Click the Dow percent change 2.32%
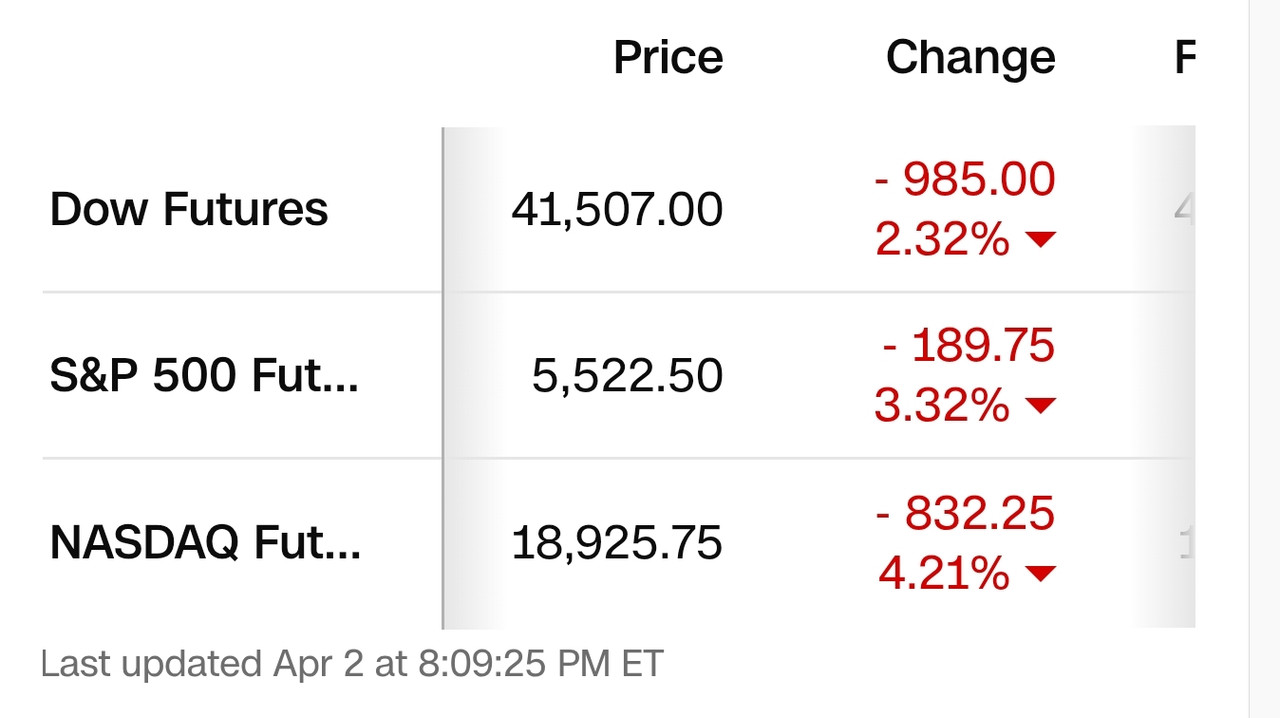Image resolution: width=1280 pixels, height=718 pixels. pyautogui.click(x=942, y=239)
